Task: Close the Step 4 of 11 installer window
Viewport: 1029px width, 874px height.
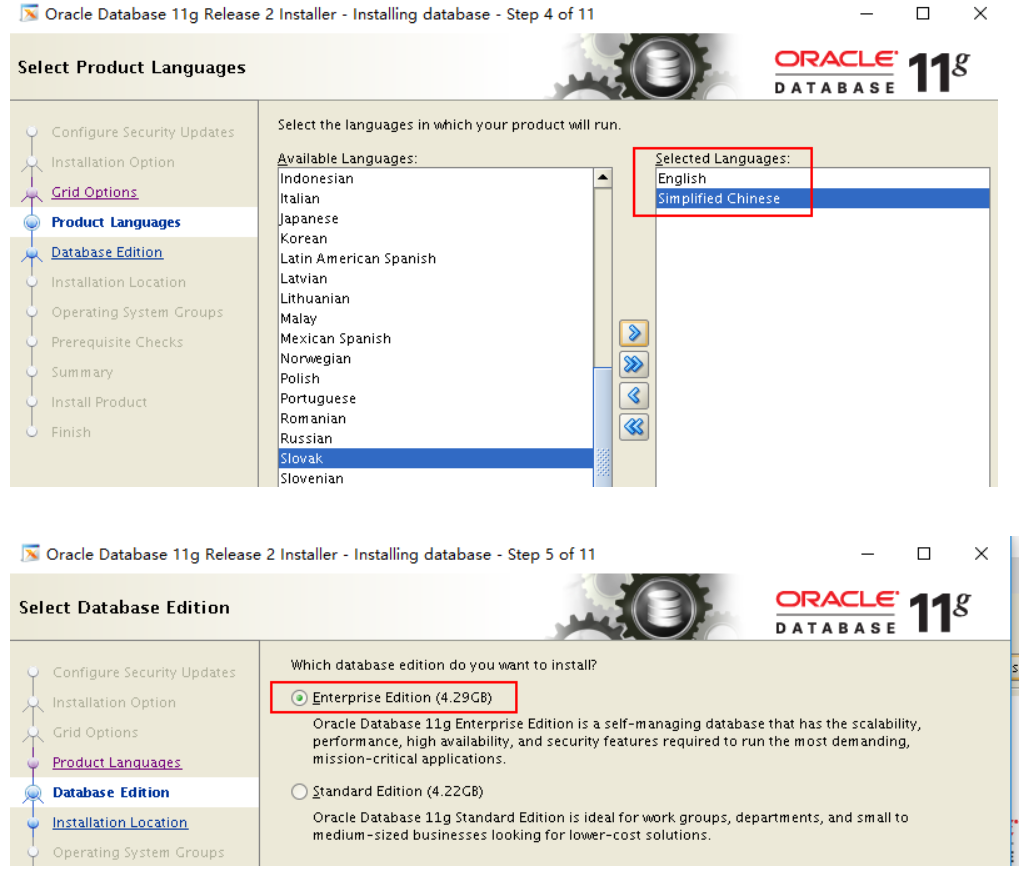Action: (980, 14)
